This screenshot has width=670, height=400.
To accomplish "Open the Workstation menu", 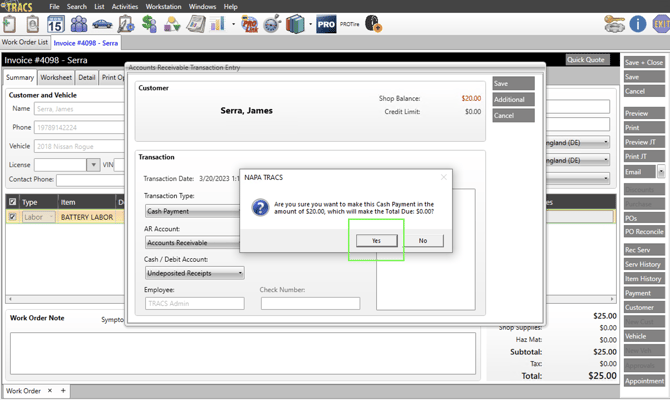I will click(163, 6).
